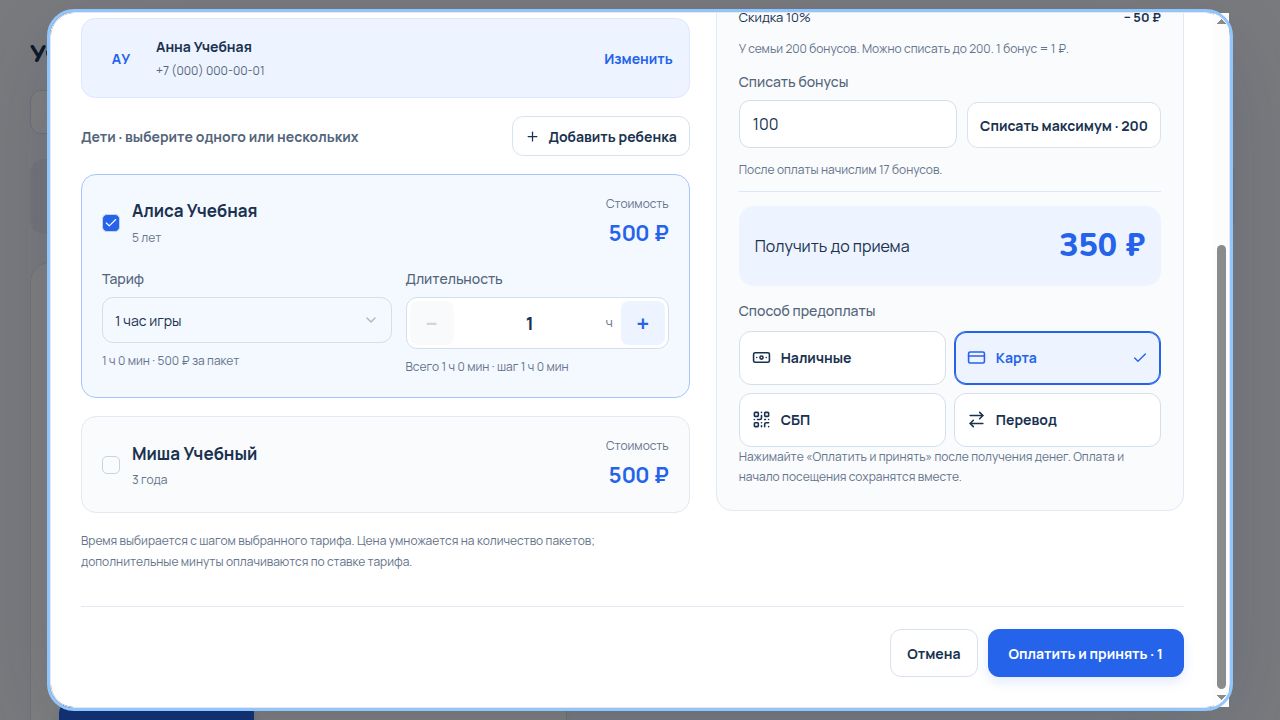Click the dialog's vertical scrollbar
Viewport: 1280px width, 720px height.
(1220, 465)
